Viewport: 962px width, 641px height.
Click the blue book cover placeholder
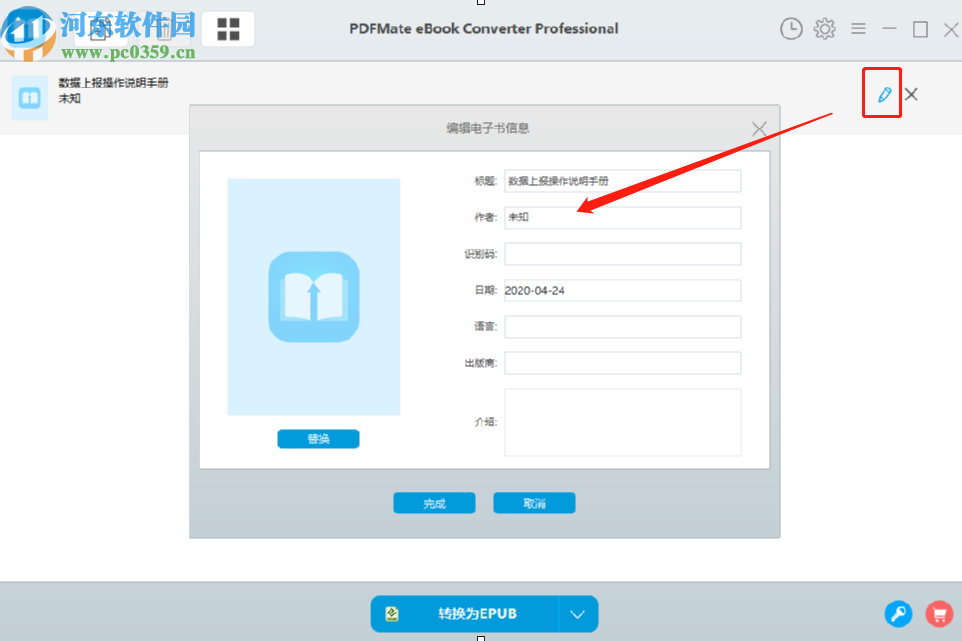point(313,296)
